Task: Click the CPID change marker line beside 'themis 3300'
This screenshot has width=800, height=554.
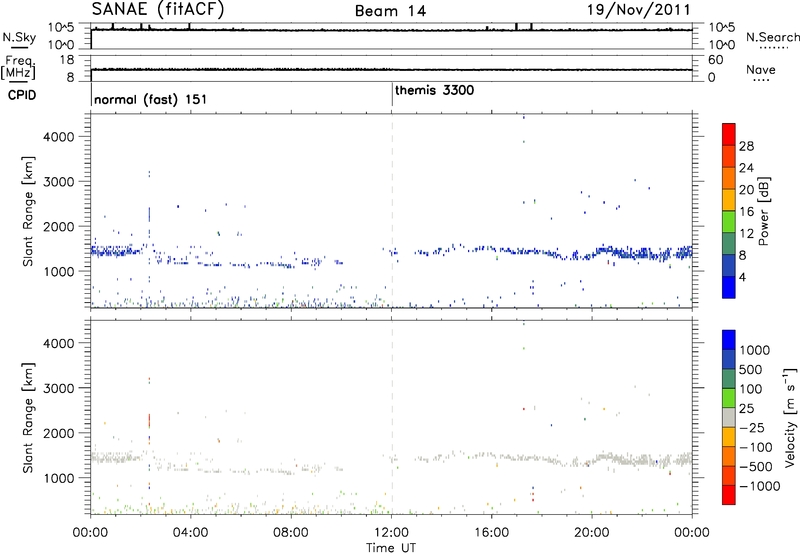Action: pyautogui.click(x=392, y=94)
